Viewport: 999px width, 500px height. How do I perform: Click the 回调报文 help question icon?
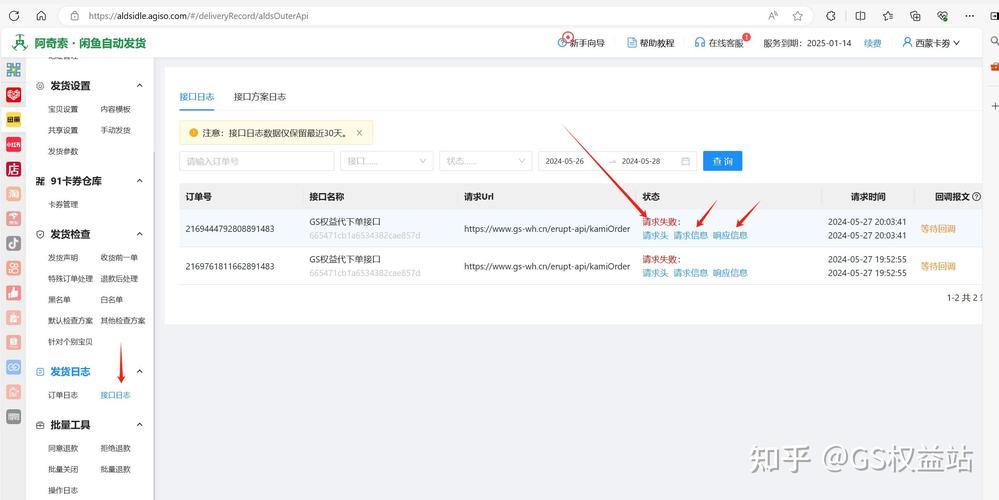977,197
